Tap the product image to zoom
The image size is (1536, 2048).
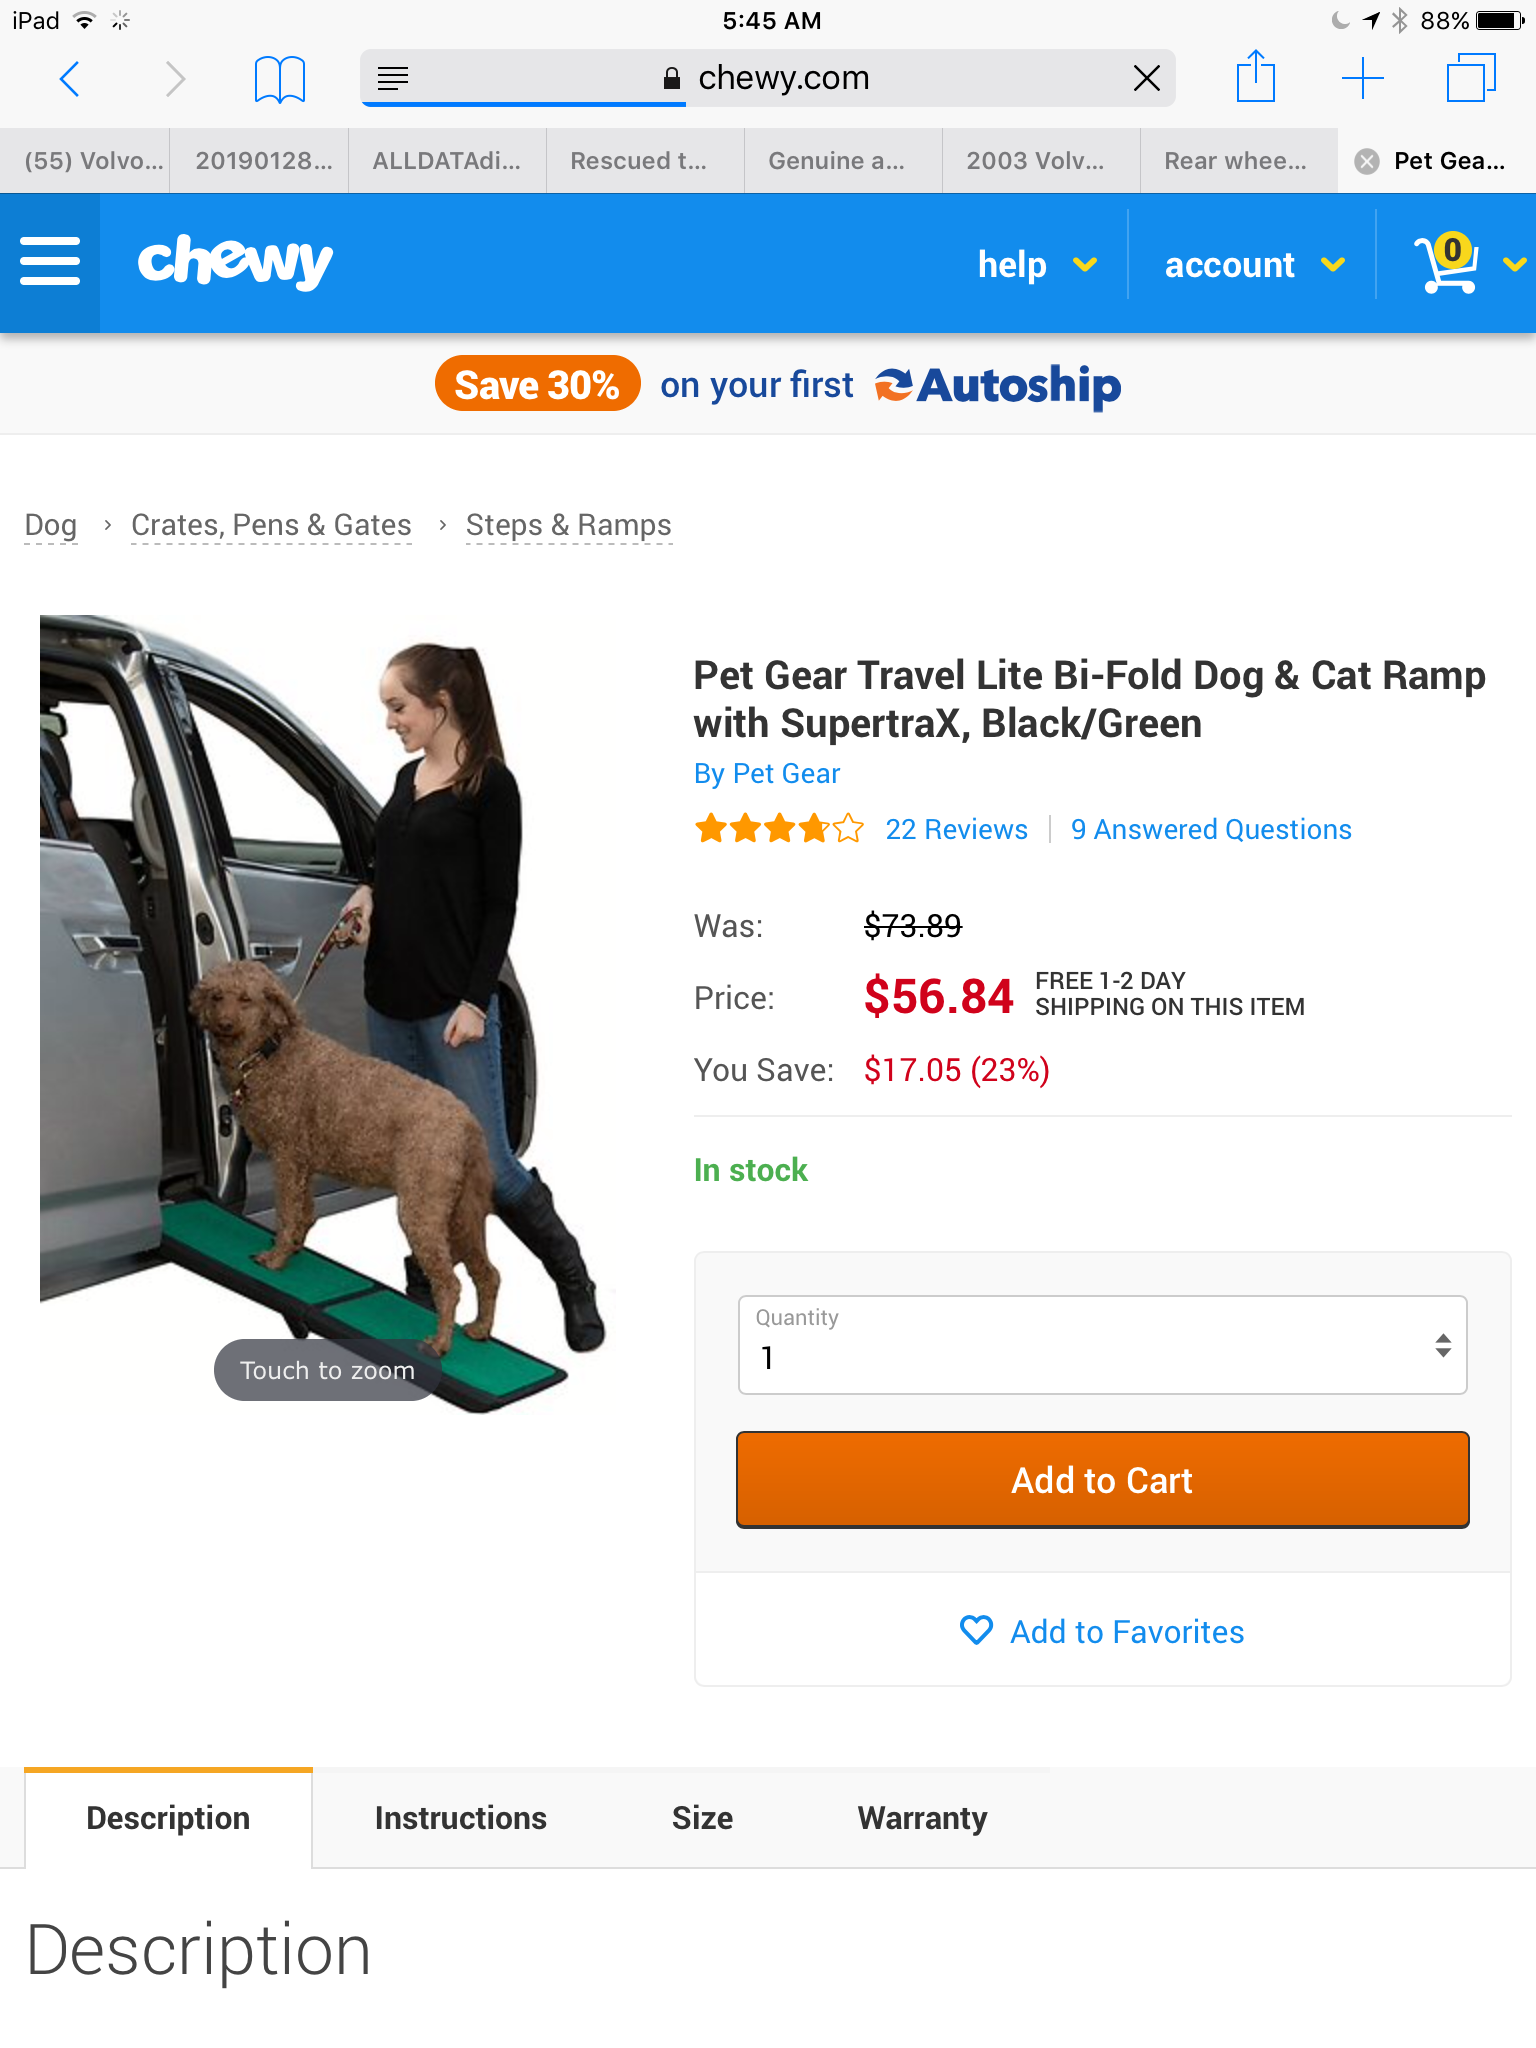(325, 1010)
